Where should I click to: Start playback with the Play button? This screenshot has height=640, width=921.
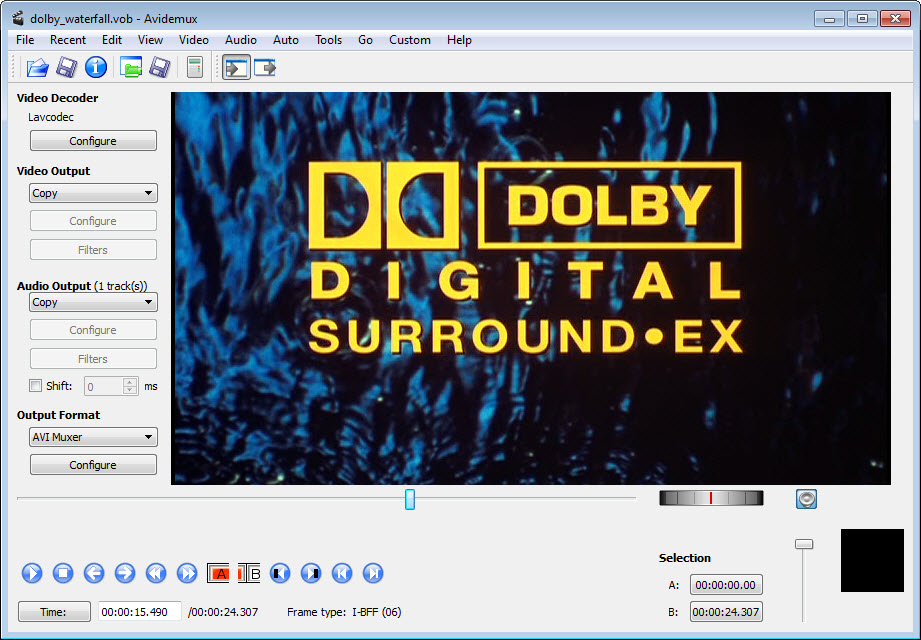pyautogui.click(x=32, y=573)
